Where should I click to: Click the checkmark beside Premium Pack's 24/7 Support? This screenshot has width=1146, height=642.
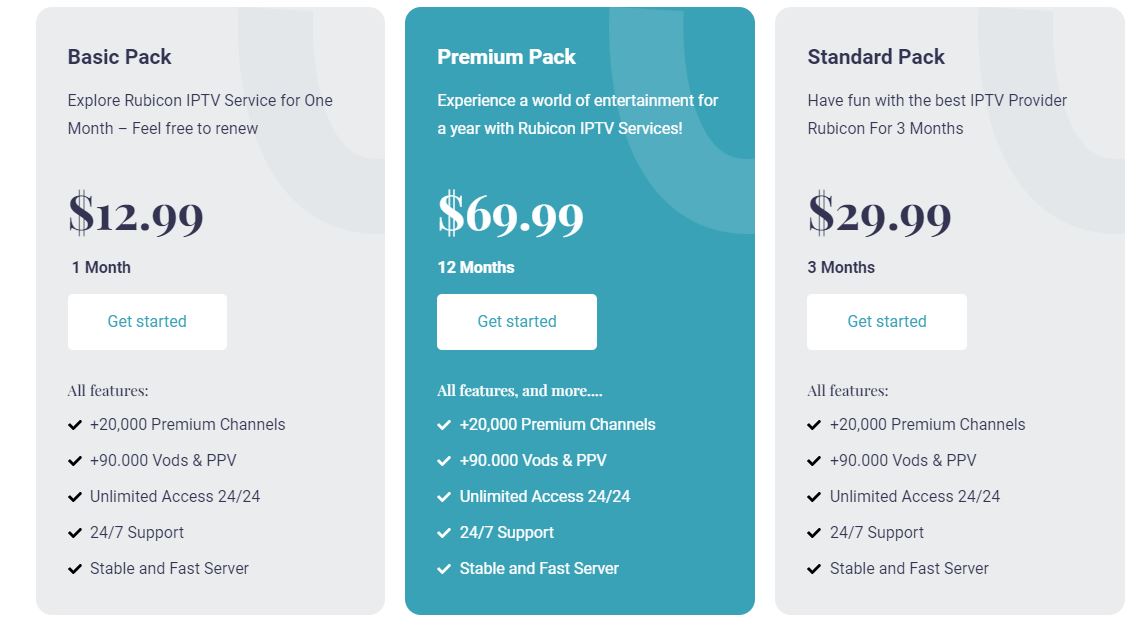[x=444, y=532]
